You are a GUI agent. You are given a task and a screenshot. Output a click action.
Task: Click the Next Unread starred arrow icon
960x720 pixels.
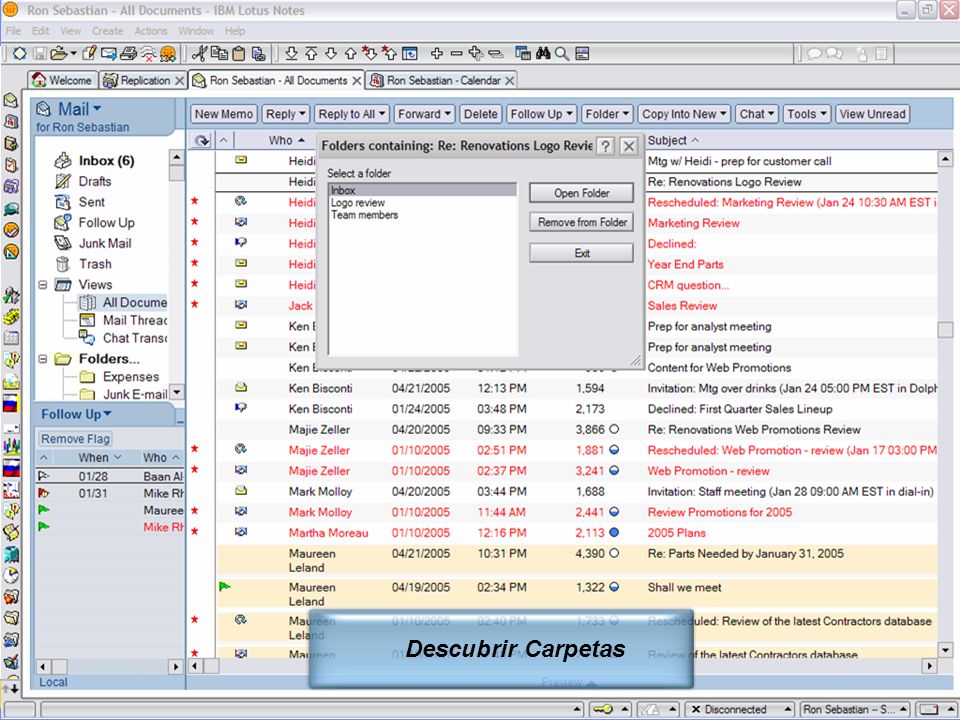pos(369,54)
